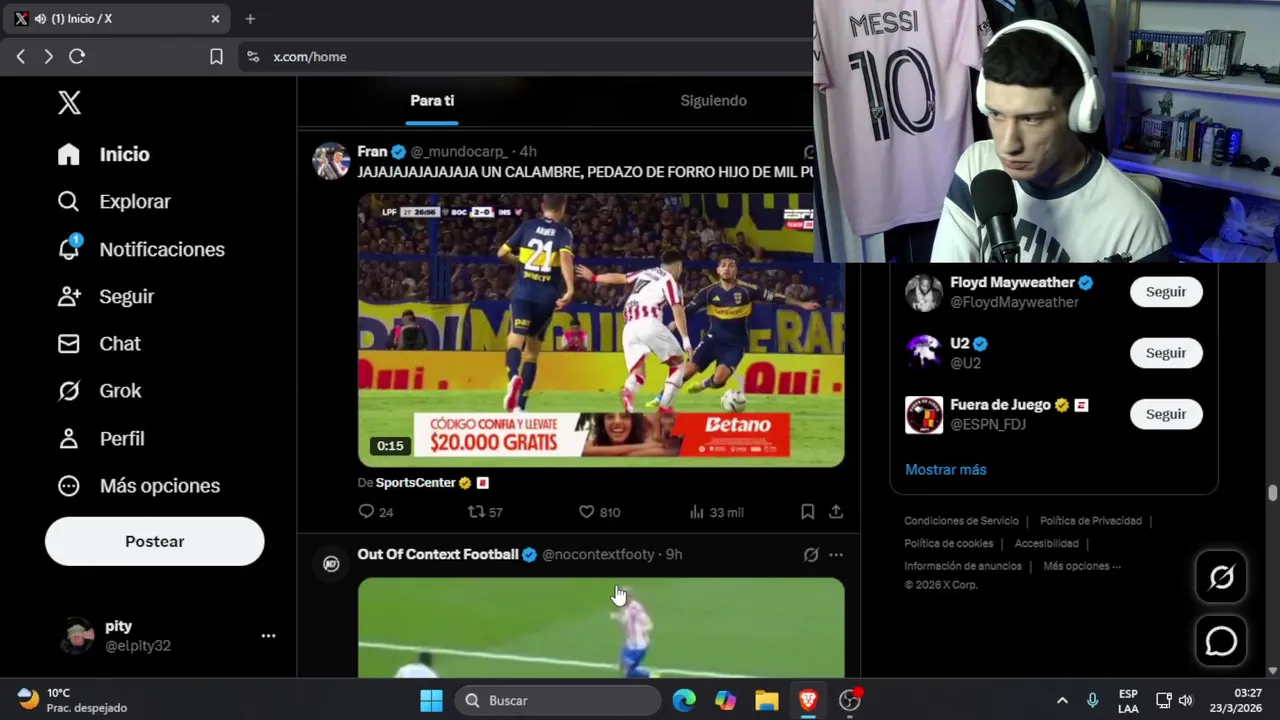Open Perfil person icon
Viewport: 1280px width, 720px height.
pos(68,438)
